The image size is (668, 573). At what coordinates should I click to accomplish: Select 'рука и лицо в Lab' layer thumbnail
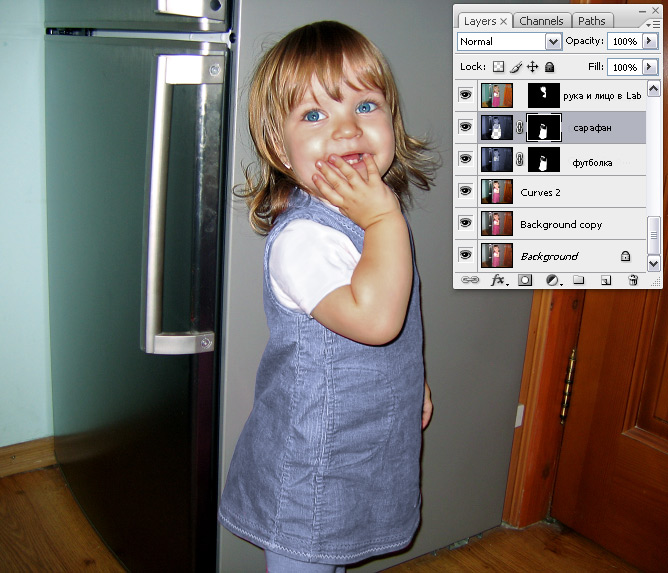(497, 95)
